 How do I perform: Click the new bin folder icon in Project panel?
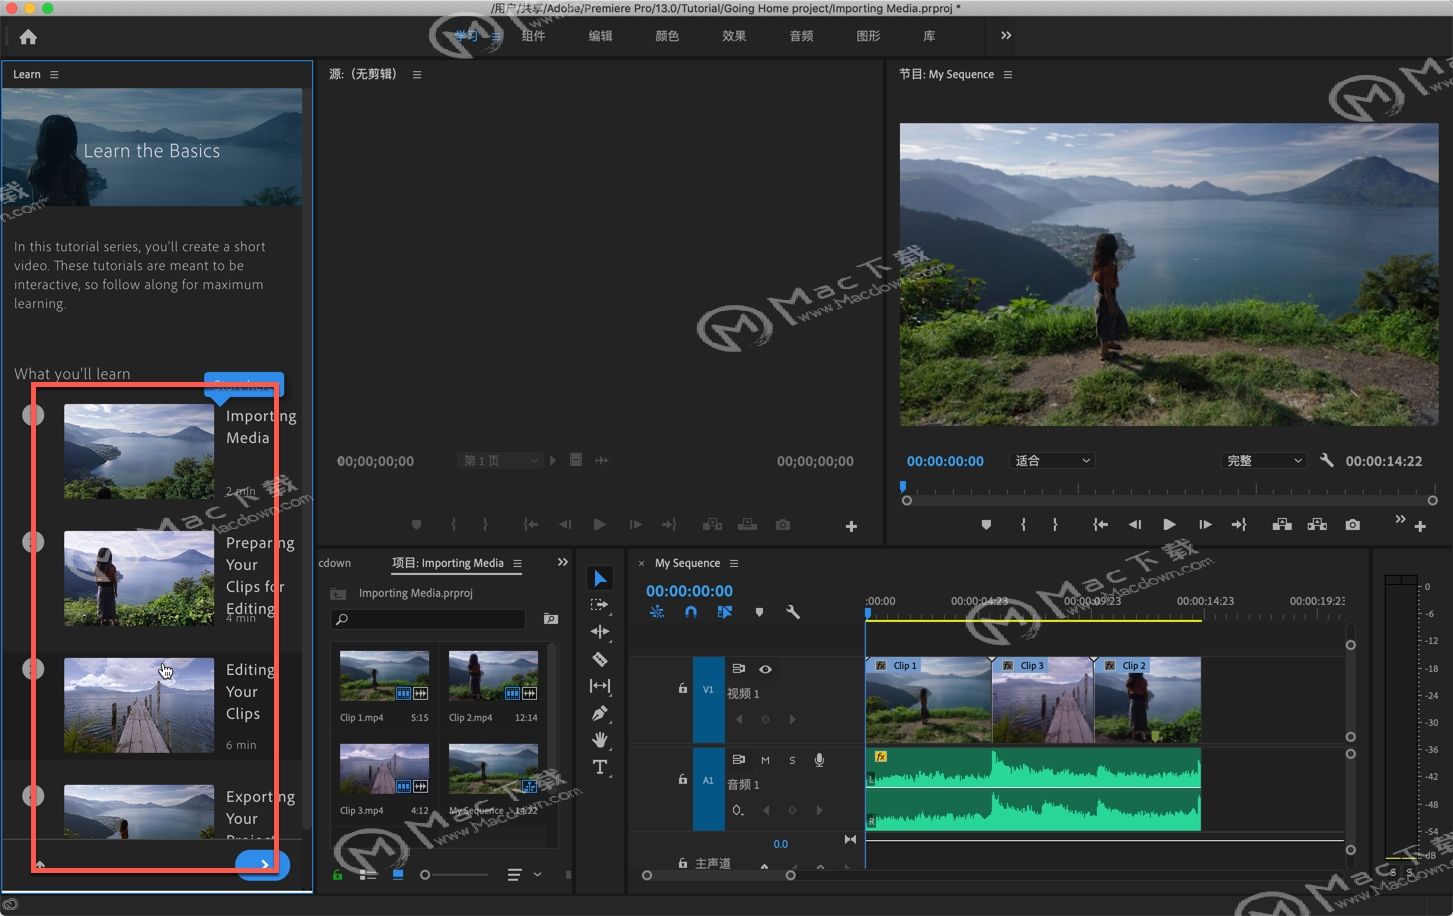tap(551, 619)
